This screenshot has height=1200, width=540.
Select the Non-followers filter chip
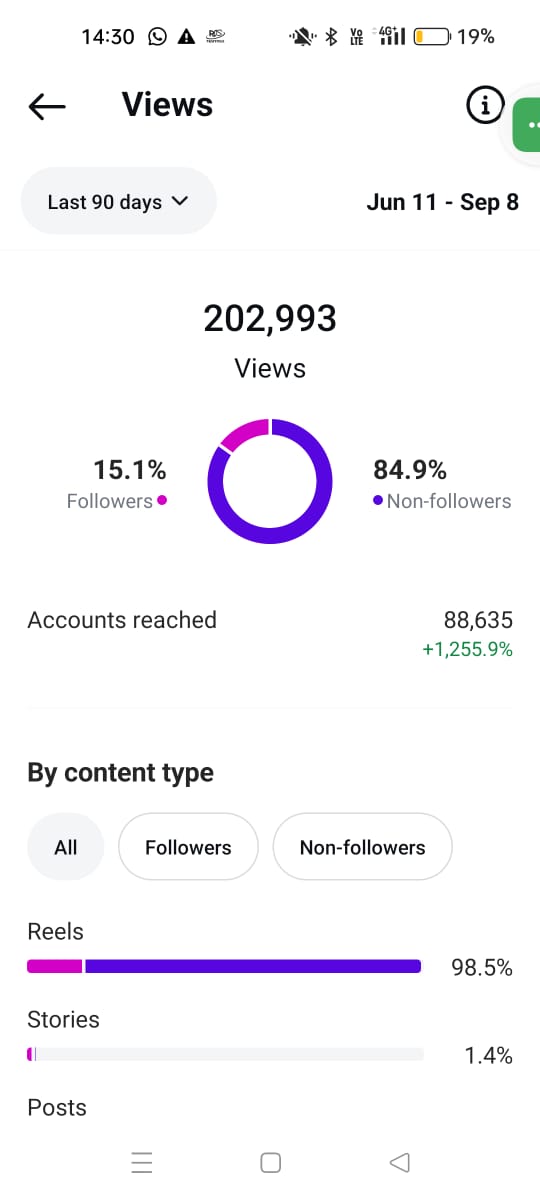point(362,847)
